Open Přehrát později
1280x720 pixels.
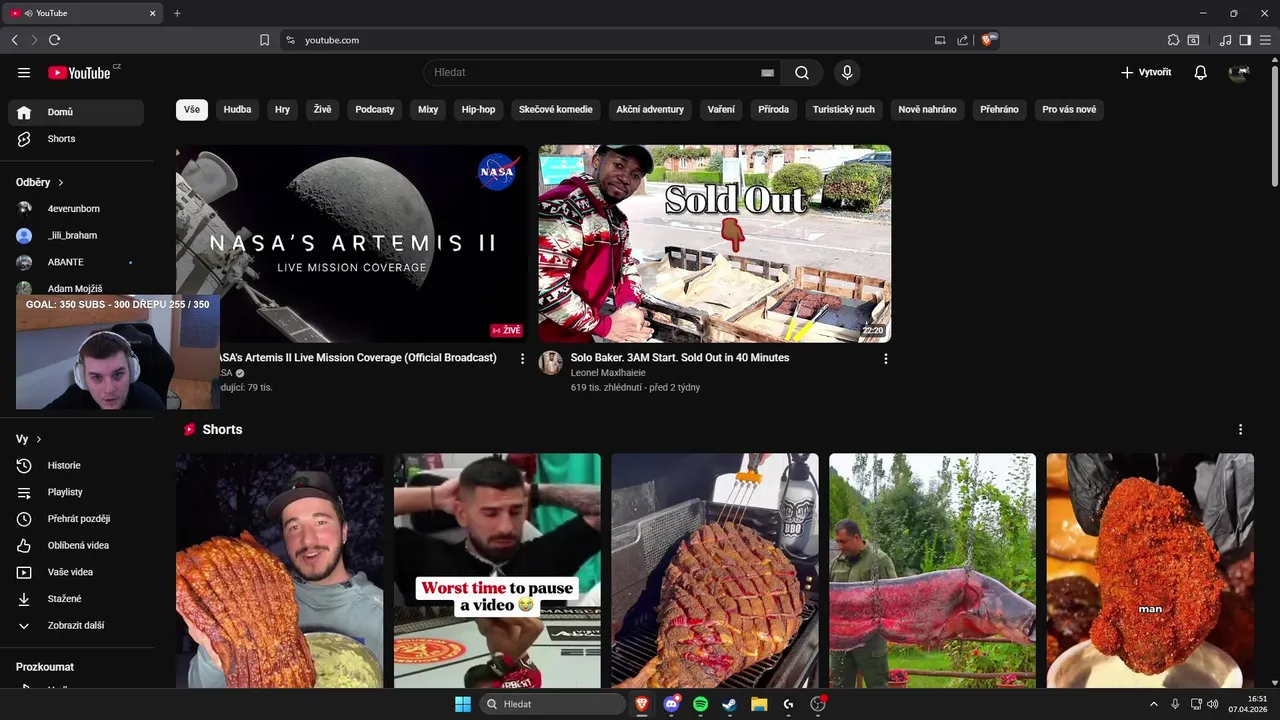(x=76, y=519)
